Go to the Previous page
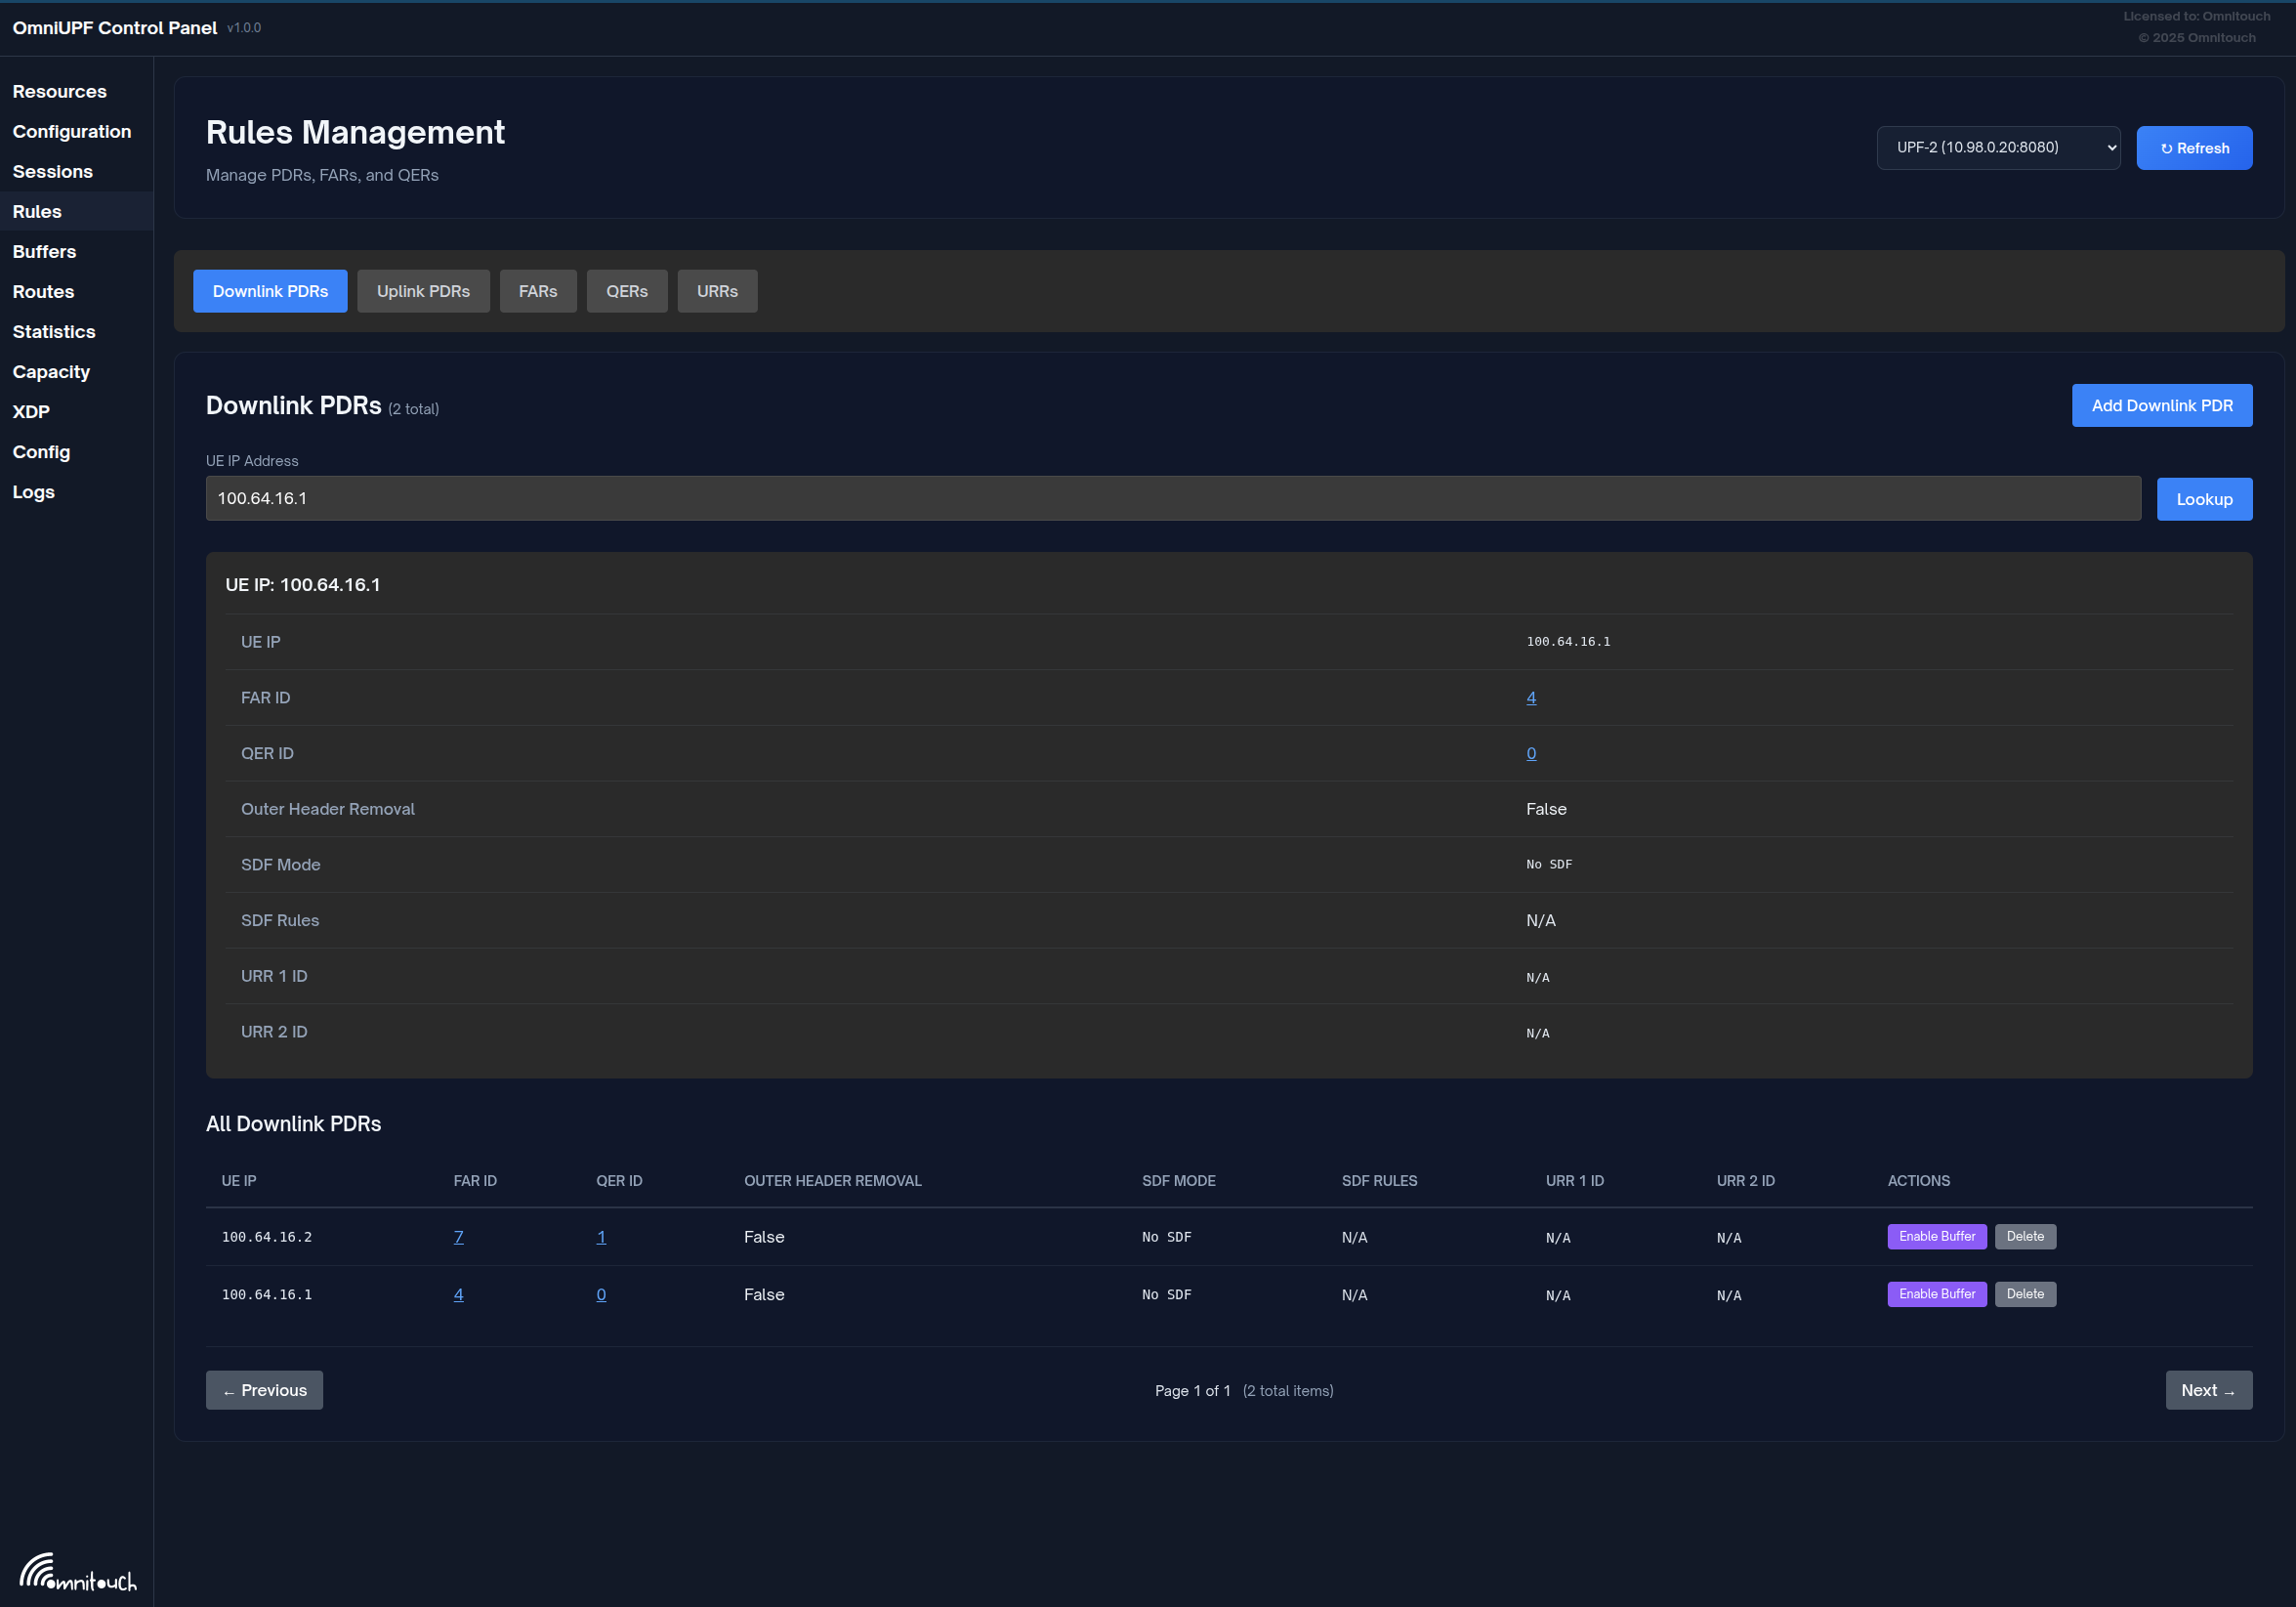 (264, 1390)
